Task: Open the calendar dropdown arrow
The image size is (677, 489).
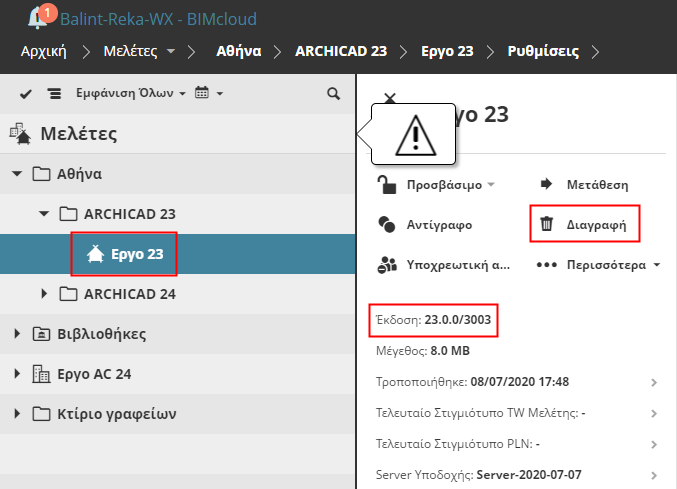Action: 220,94
